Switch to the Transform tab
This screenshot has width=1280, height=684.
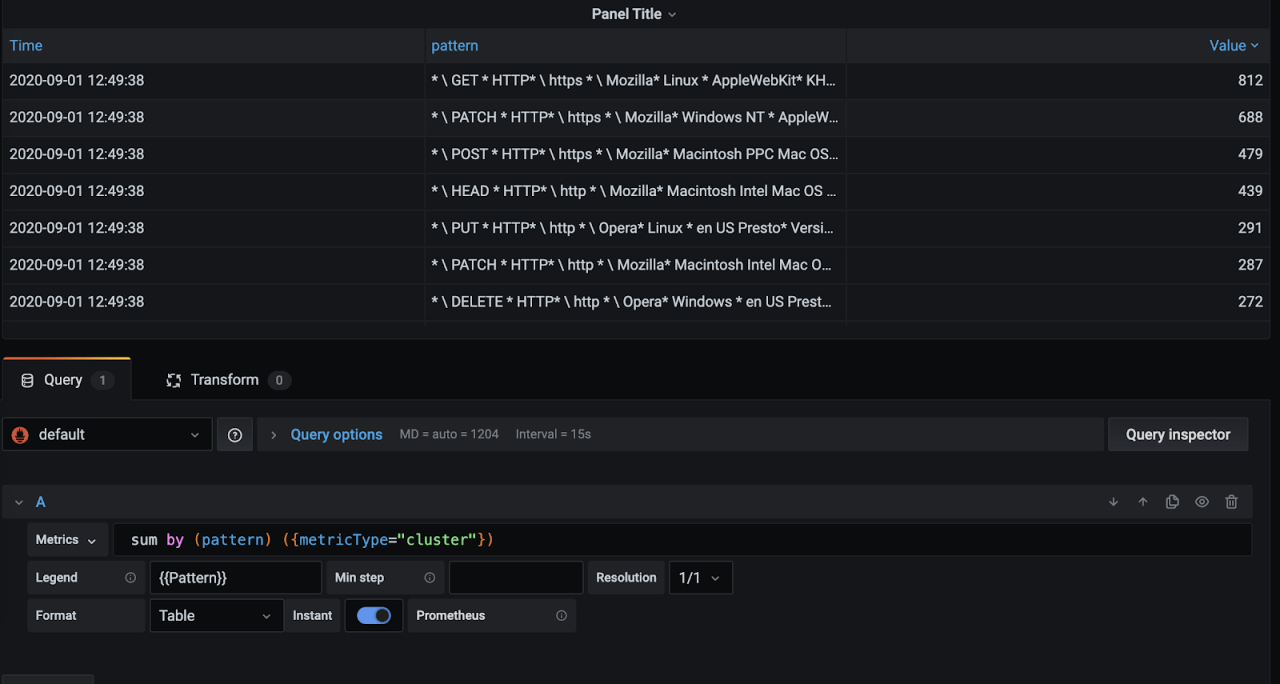pyautogui.click(x=227, y=380)
